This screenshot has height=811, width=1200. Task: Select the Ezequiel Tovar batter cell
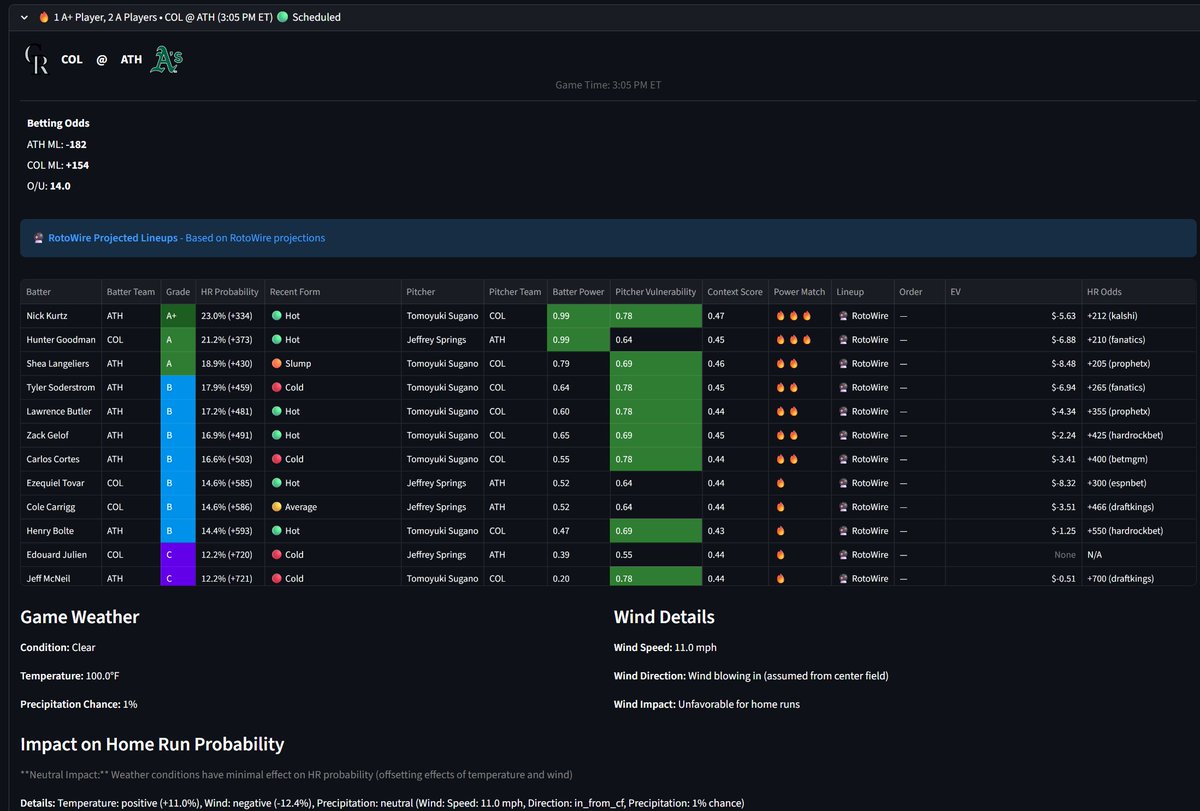click(x=61, y=483)
